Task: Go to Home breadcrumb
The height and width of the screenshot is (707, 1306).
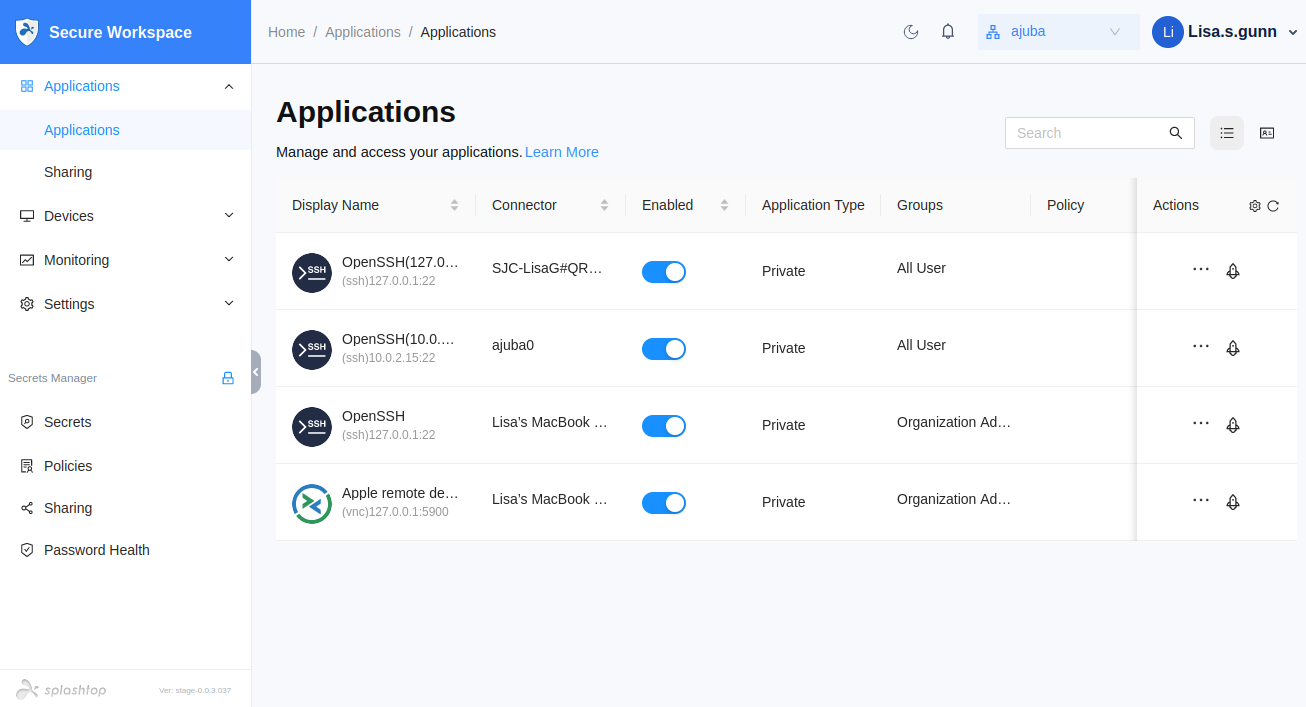Action: (286, 32)
